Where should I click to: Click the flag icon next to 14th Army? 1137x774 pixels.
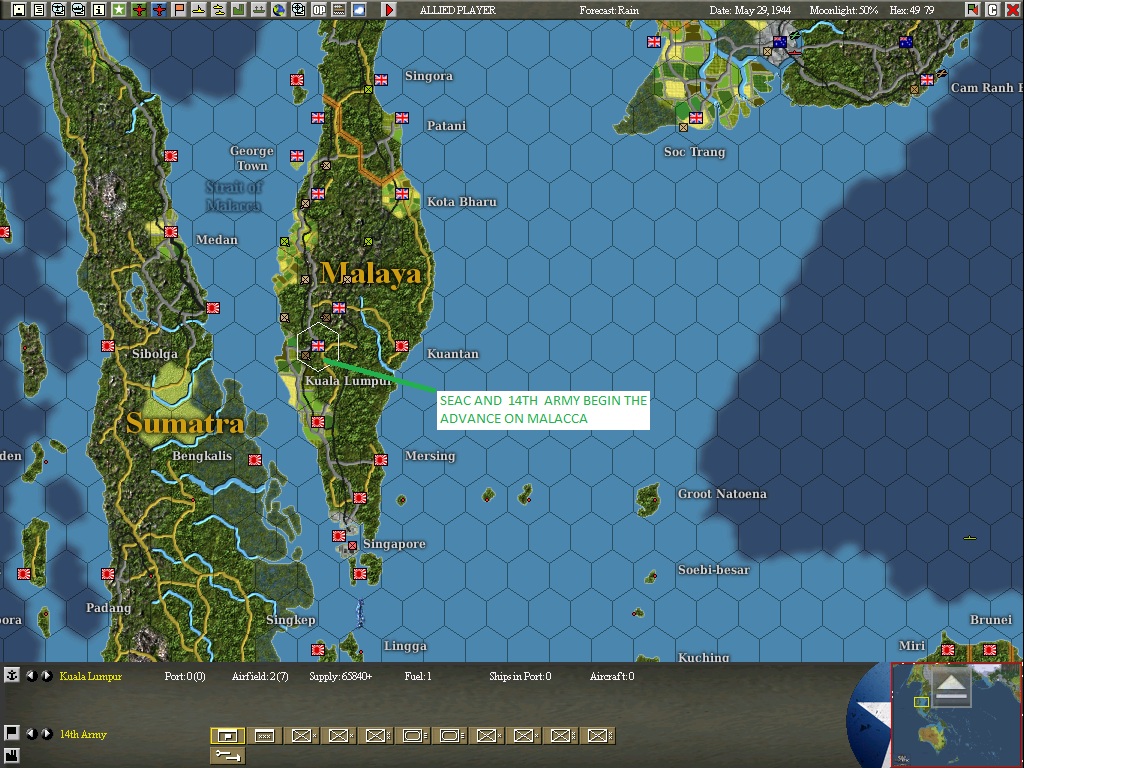point(12,733)
